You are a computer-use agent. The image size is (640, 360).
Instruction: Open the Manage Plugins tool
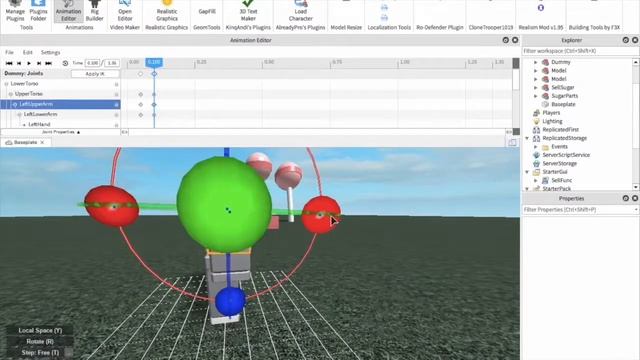pos(15,11)
